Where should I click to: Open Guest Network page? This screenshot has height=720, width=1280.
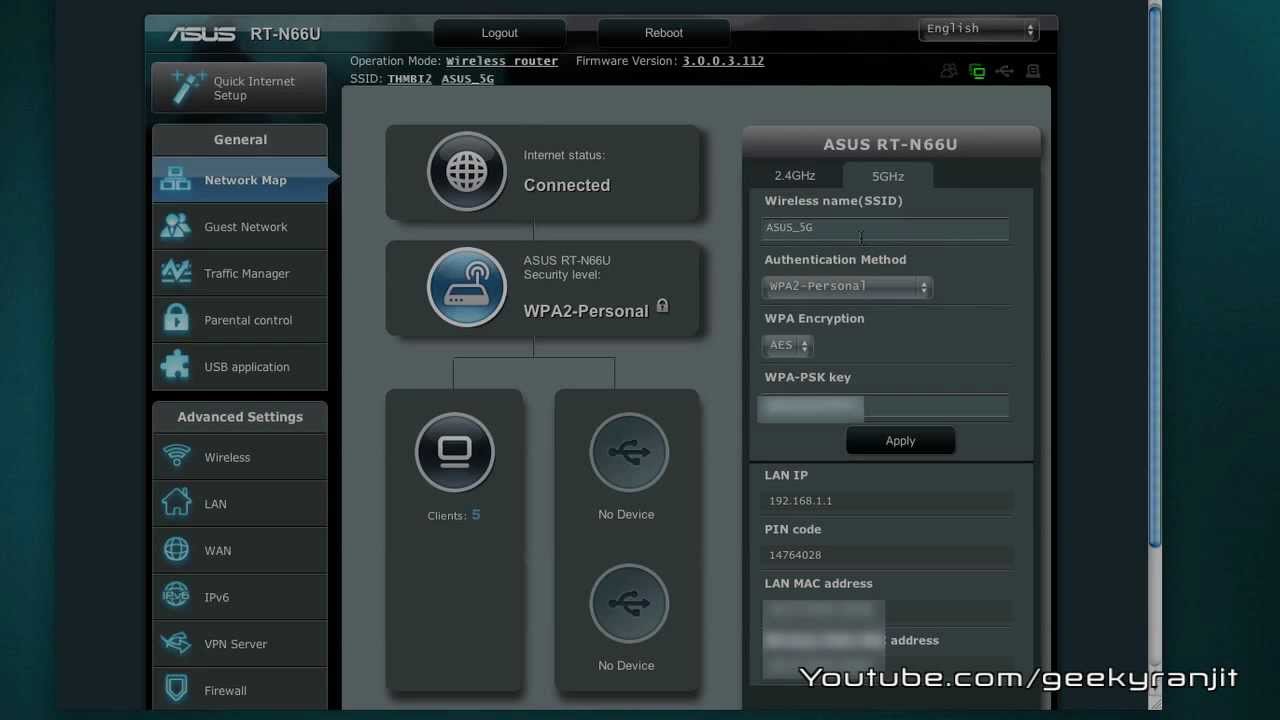(x=240, y=227)
